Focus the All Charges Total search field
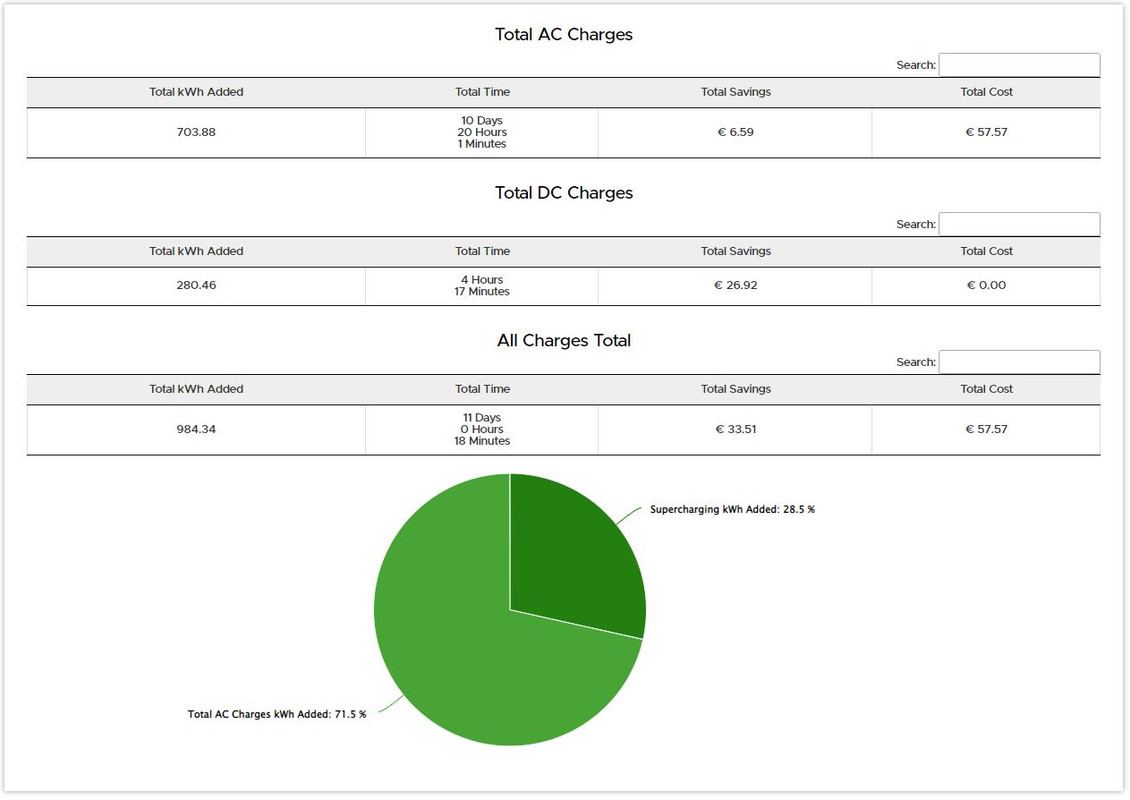Viewport: 1130px width, 800px height. click(x=1019, y=362)
